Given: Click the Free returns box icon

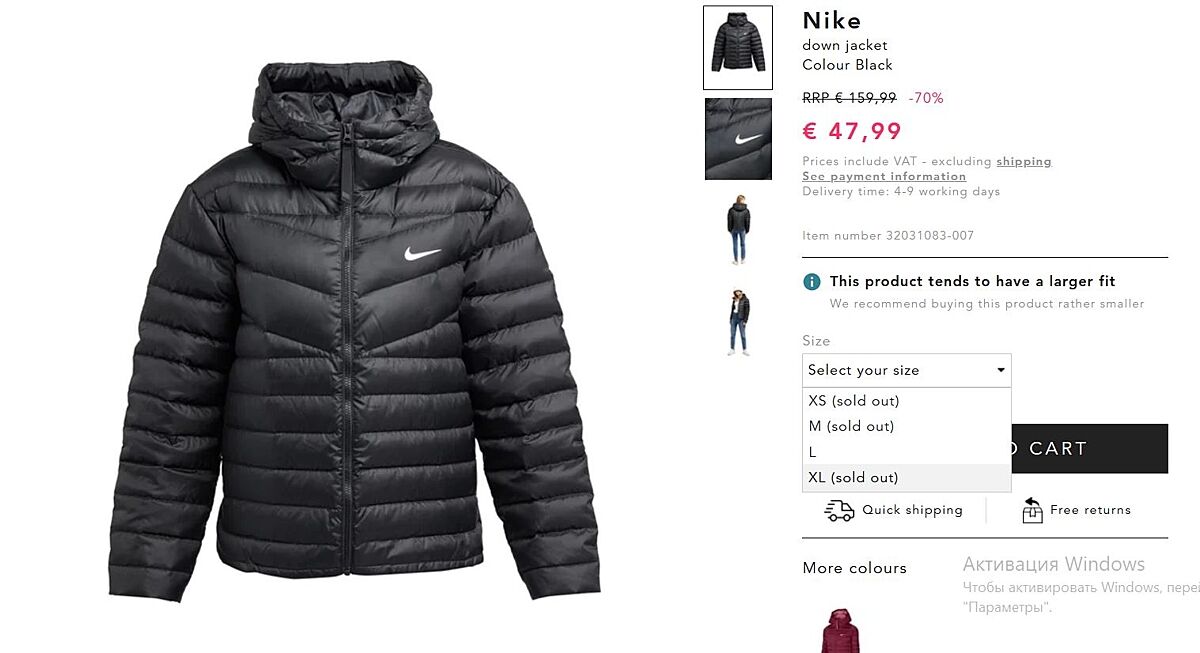Looking at the screenshot, I should point(1032,511).
